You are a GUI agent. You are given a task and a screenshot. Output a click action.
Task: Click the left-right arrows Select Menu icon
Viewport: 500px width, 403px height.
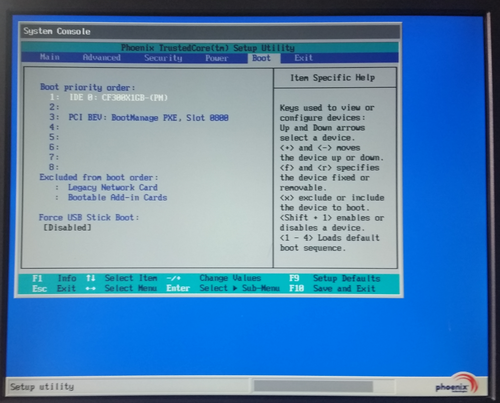pos(91,288)
